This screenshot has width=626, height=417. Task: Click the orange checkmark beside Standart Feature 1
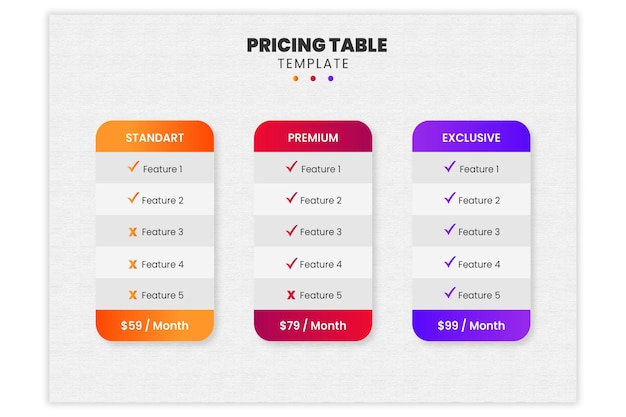click(133, 166)
